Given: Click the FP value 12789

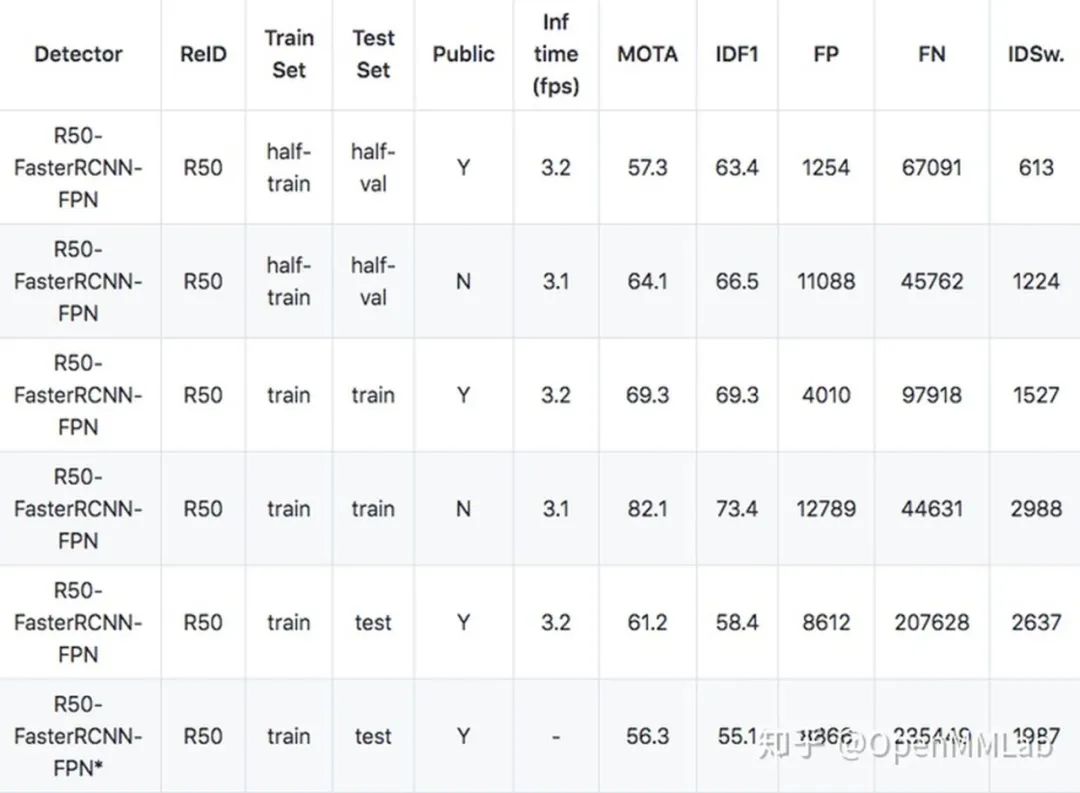Looking at the screenshot, I should (825, 508).
